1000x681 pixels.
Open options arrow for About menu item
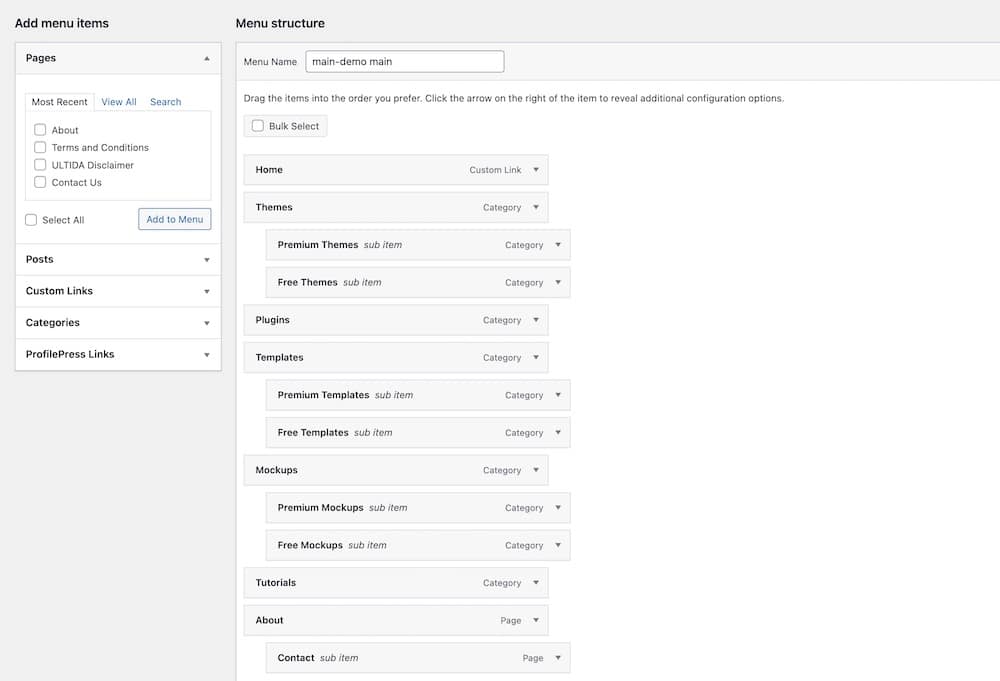[x=536, y=620]
